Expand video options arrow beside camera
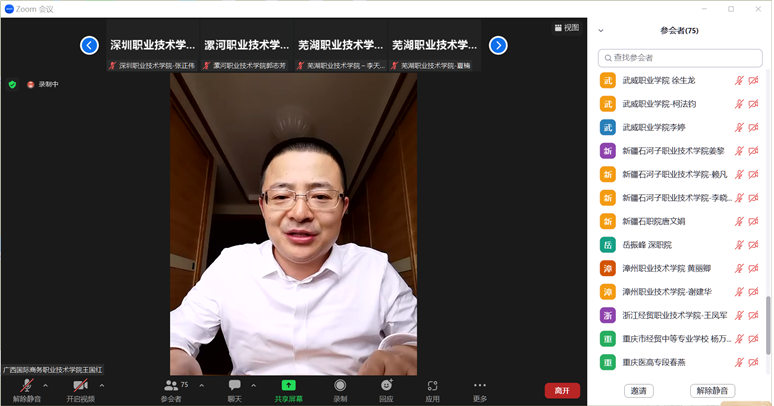The image size is (774, 406). tap(102, 385)
